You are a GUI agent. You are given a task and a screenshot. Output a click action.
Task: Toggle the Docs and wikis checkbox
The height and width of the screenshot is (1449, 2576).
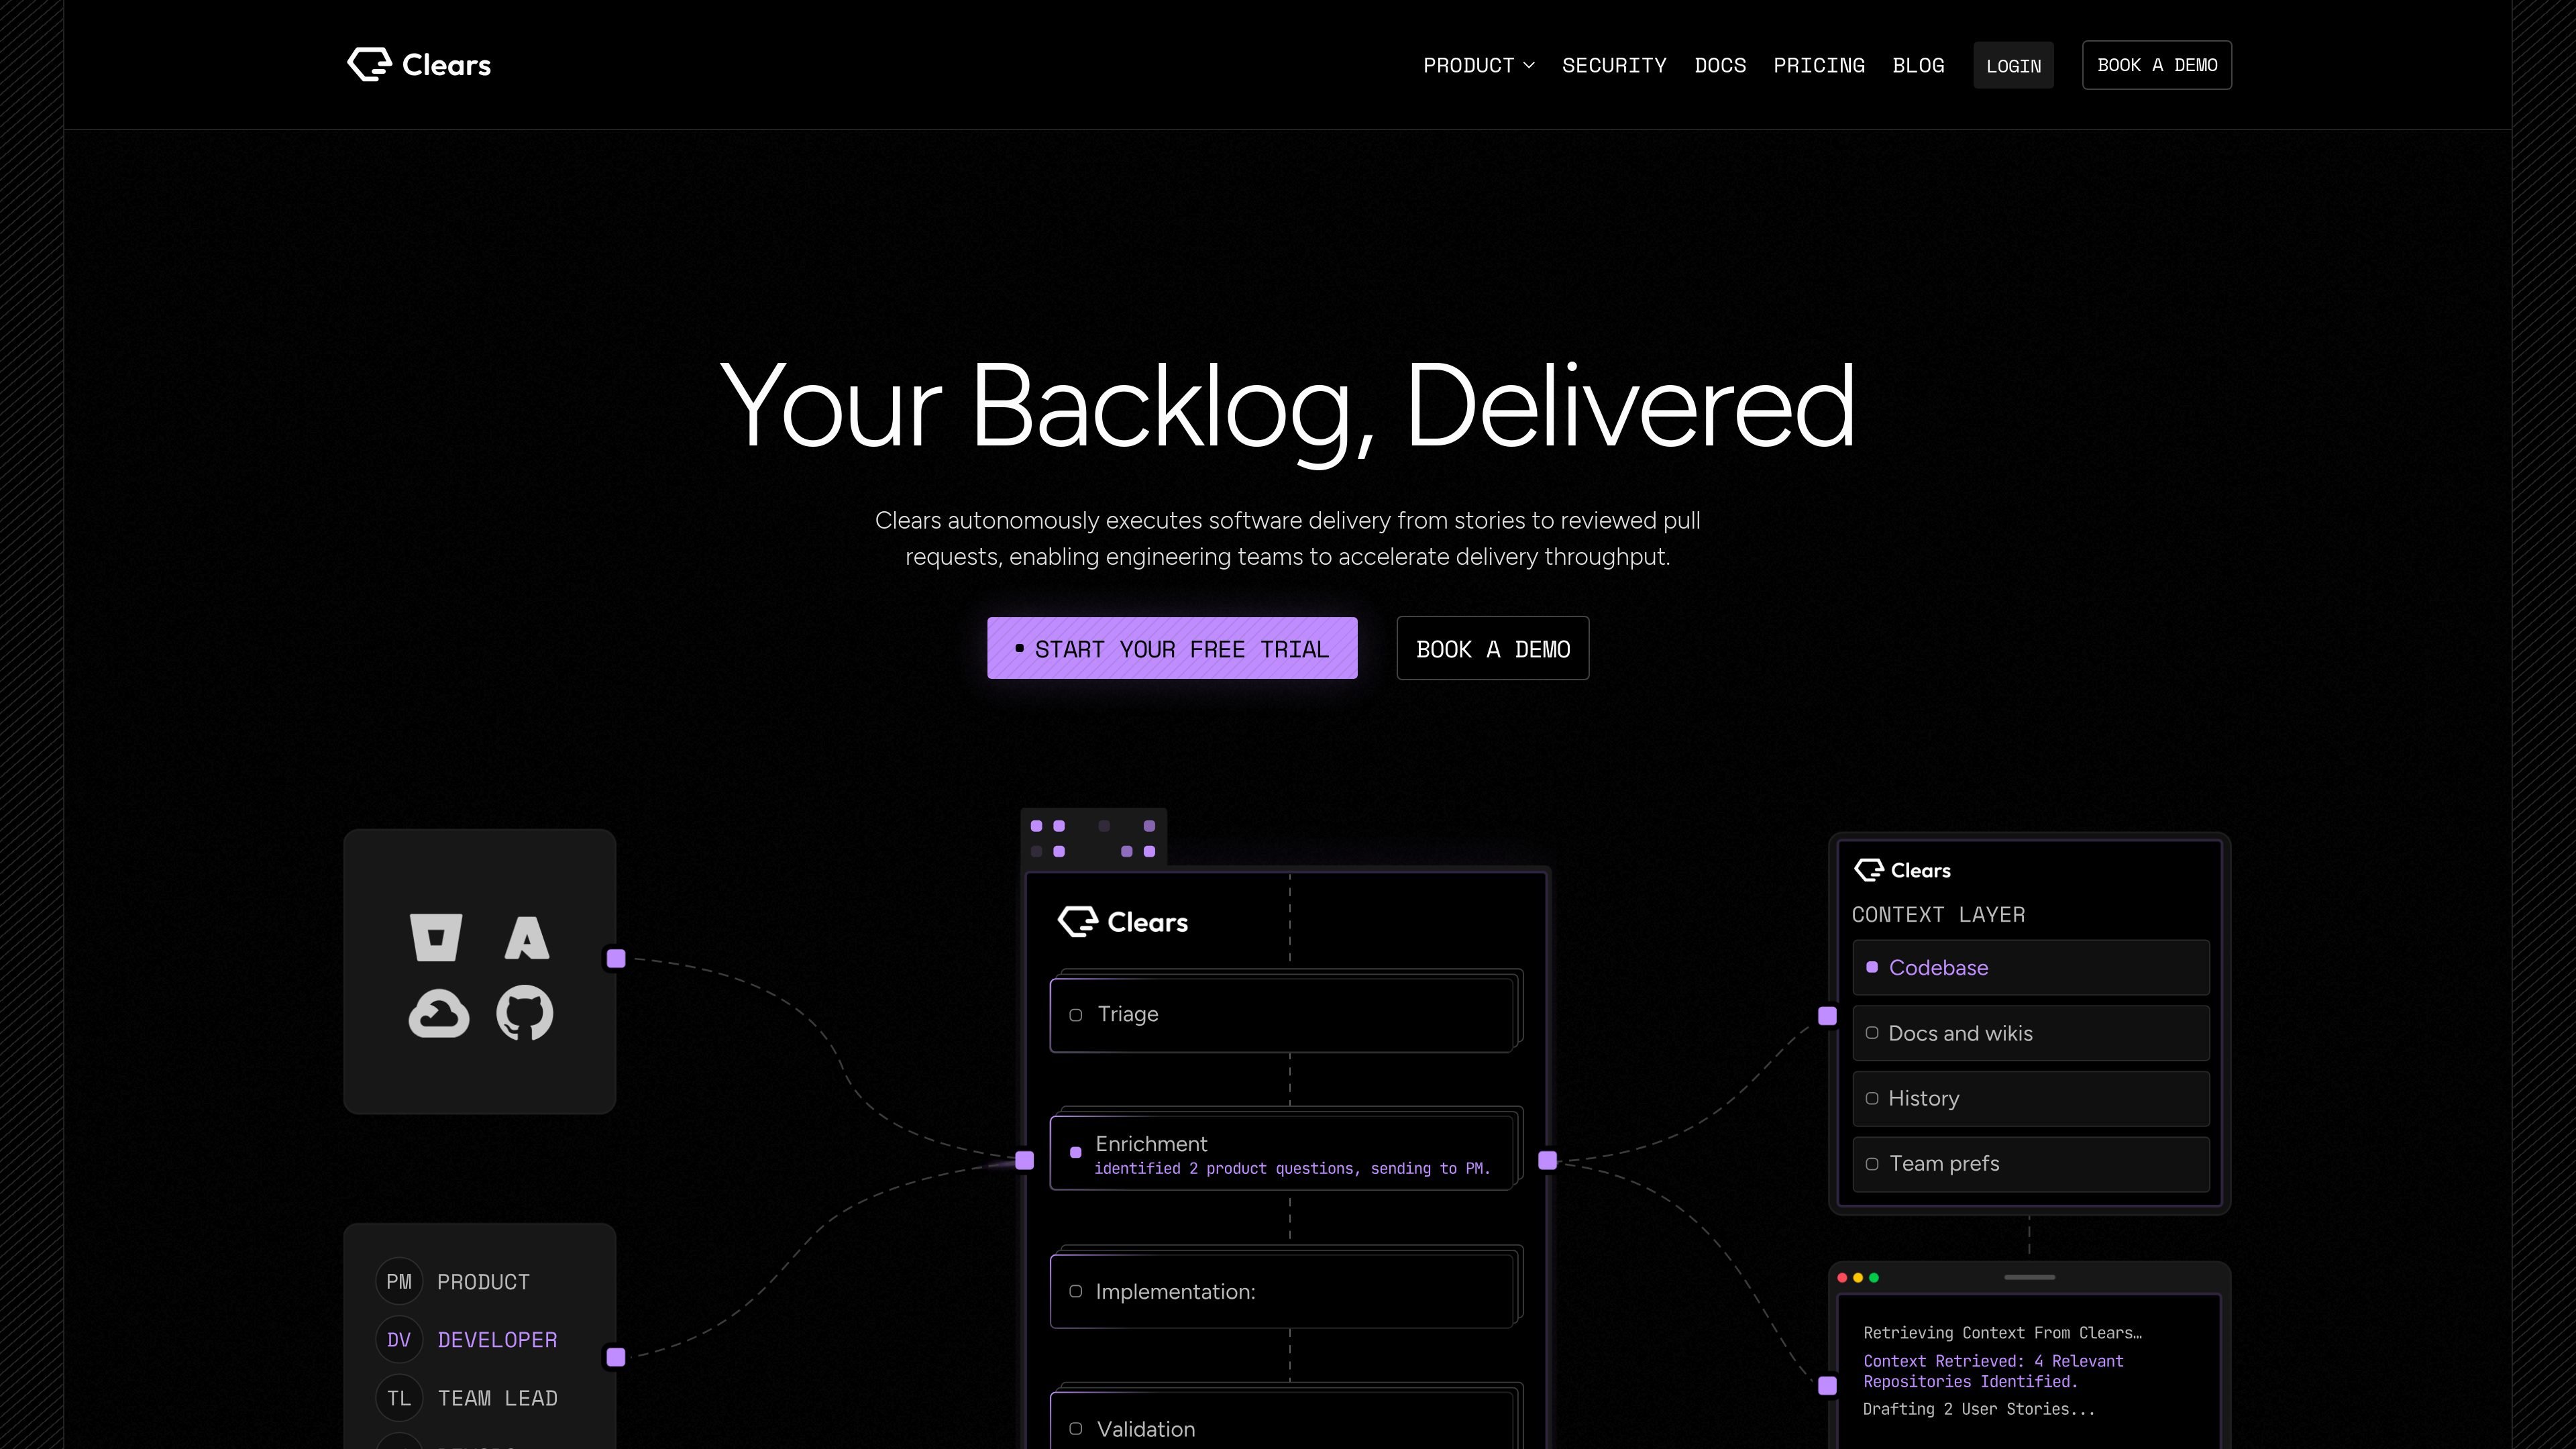(x=1872, y=1033)
